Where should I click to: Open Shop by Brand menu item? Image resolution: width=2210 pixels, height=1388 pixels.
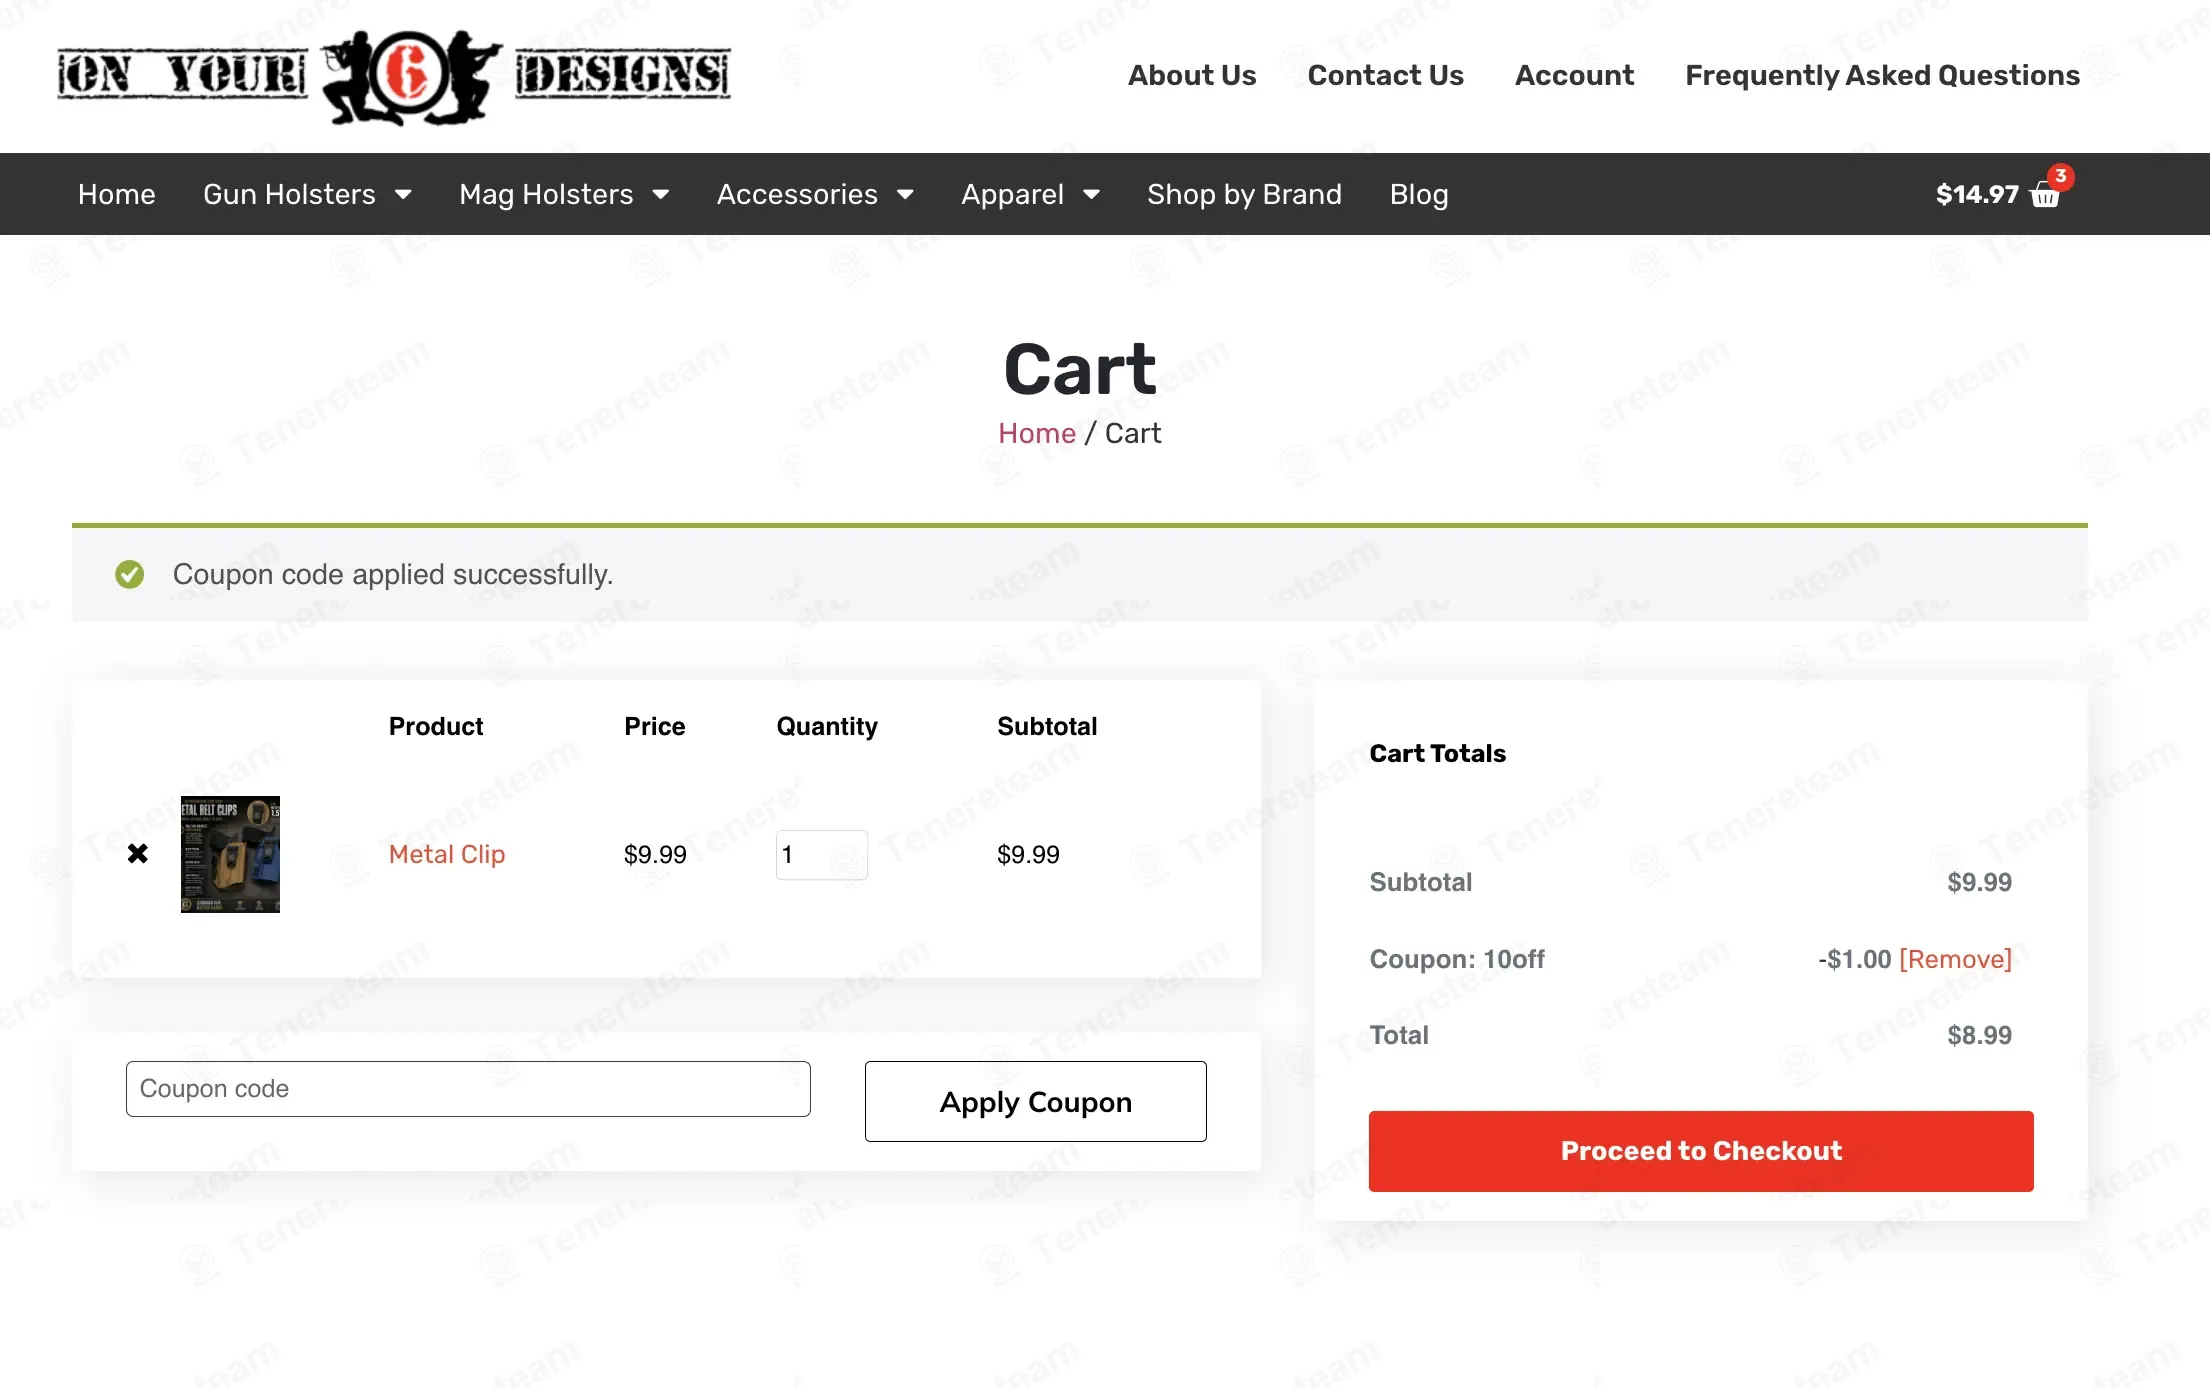[x=1244, y=194]
